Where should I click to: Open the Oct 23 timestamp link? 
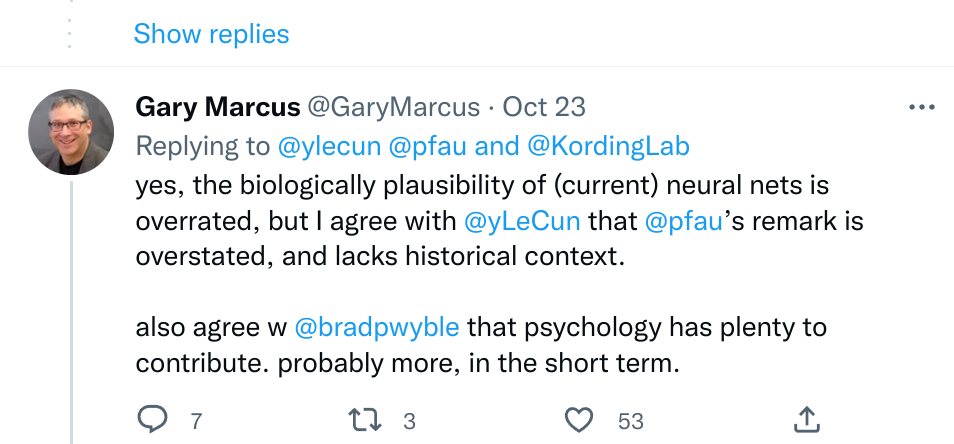point(544,107)
